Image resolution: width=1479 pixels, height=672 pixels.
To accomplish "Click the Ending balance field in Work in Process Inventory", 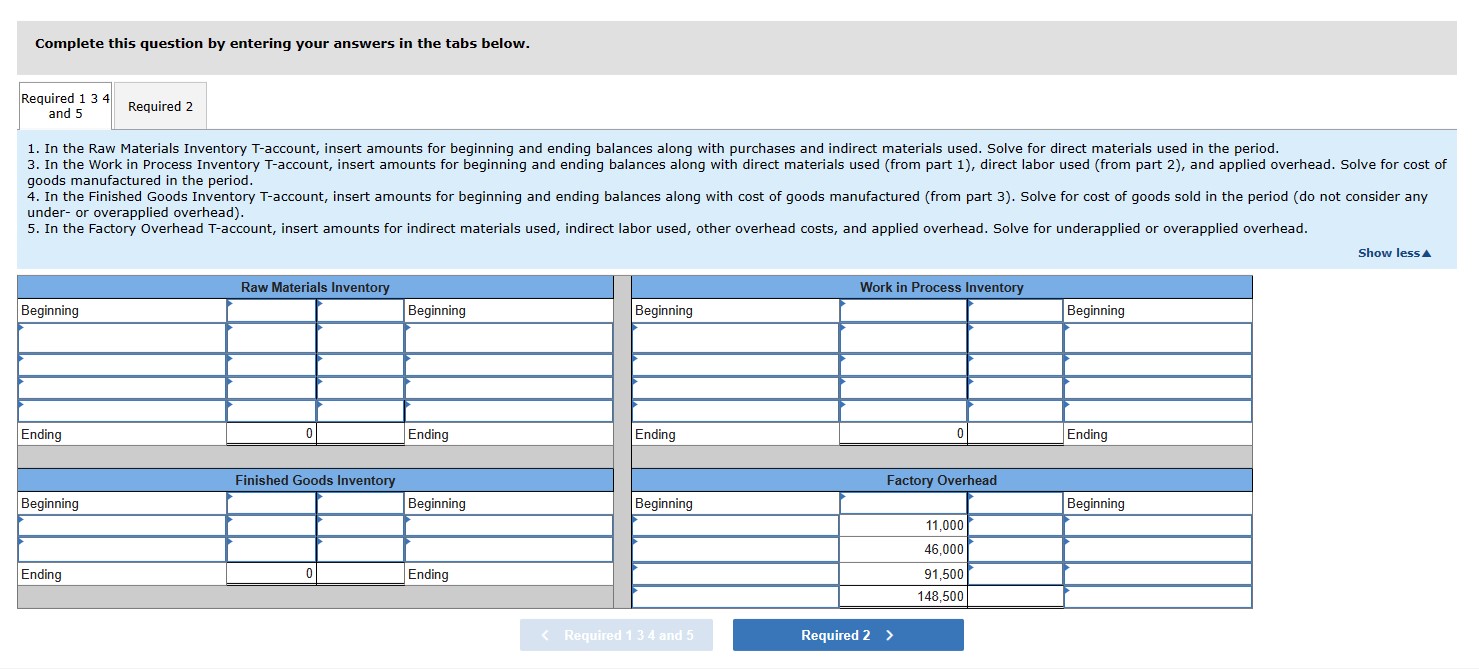I will coord(900,434).
